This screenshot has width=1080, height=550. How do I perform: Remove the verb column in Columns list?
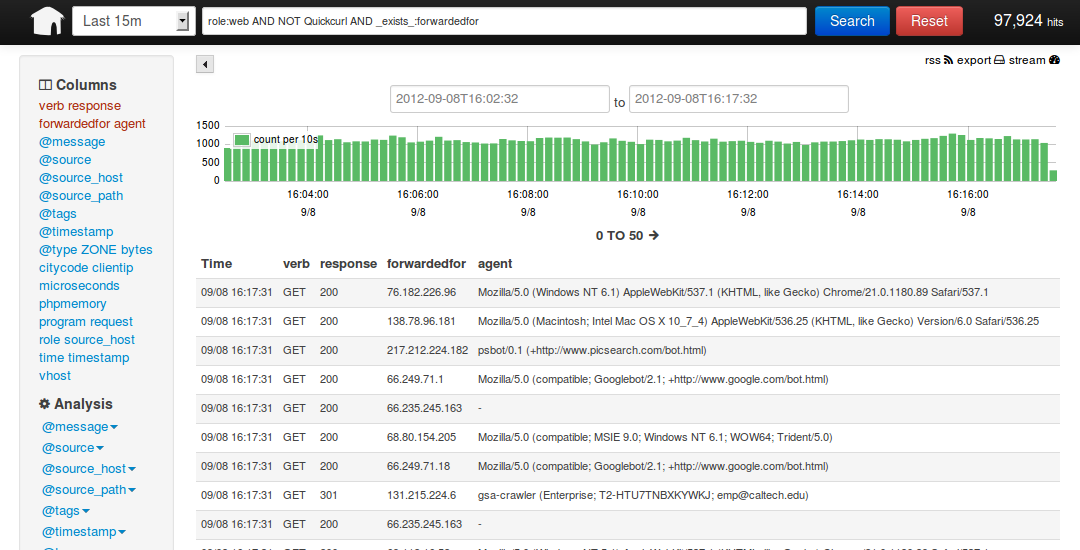(x=52, y=106)
